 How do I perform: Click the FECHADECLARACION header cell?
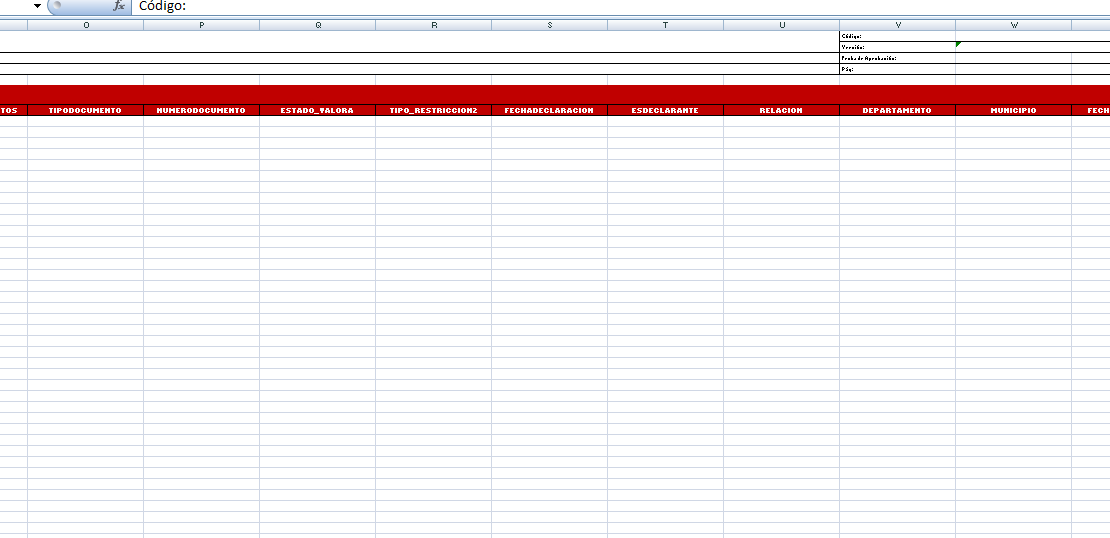pyautogui.click(x=550, y=110)
